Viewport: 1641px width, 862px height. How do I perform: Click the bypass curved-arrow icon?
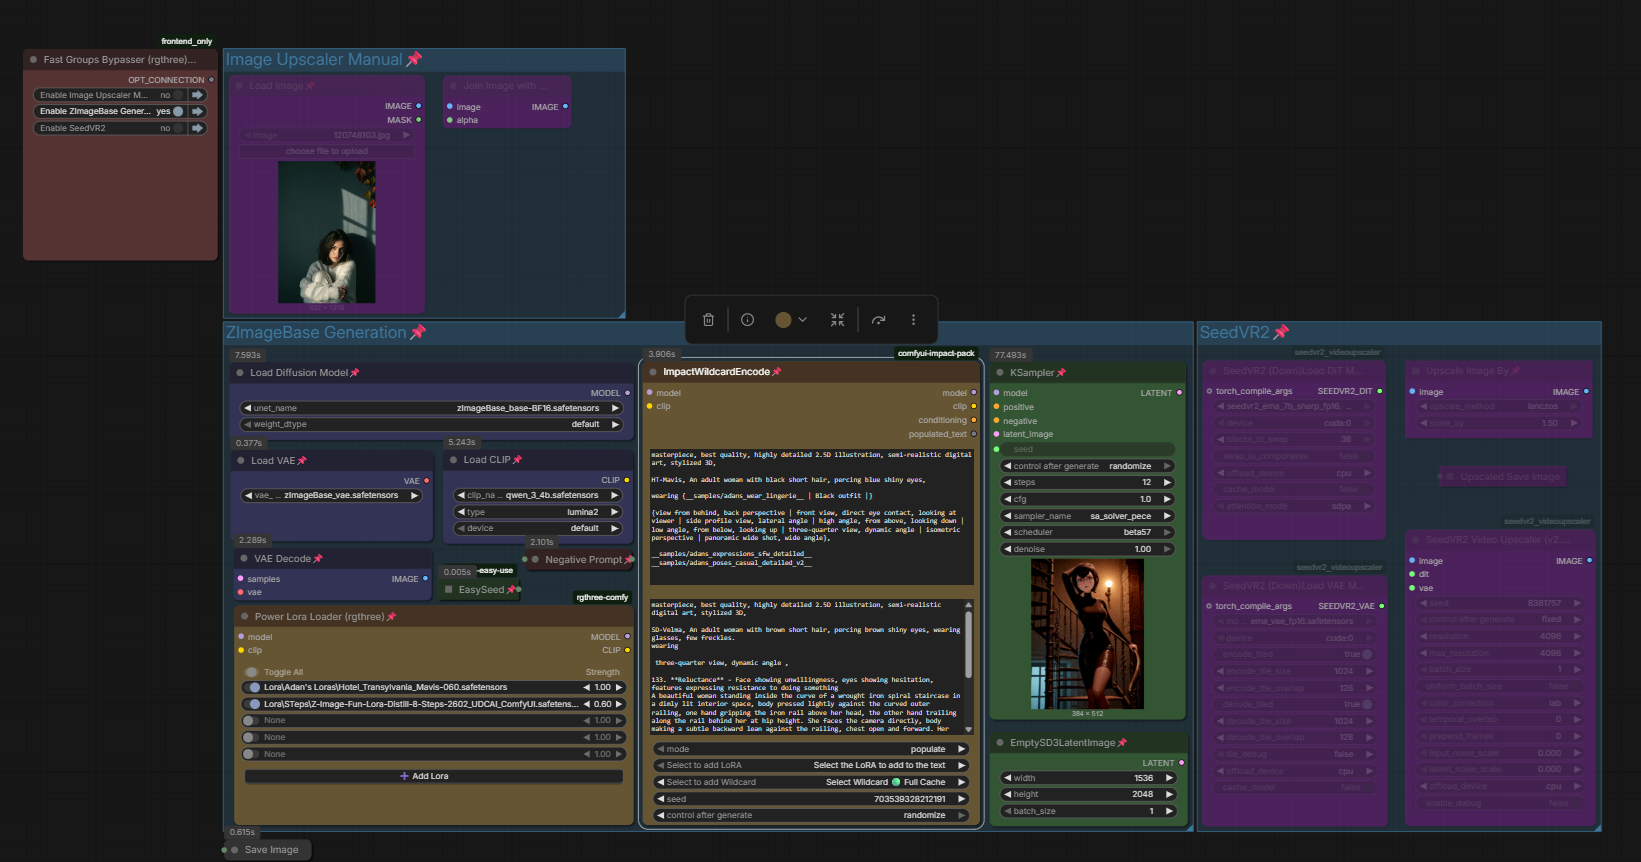tap(878, 320)
